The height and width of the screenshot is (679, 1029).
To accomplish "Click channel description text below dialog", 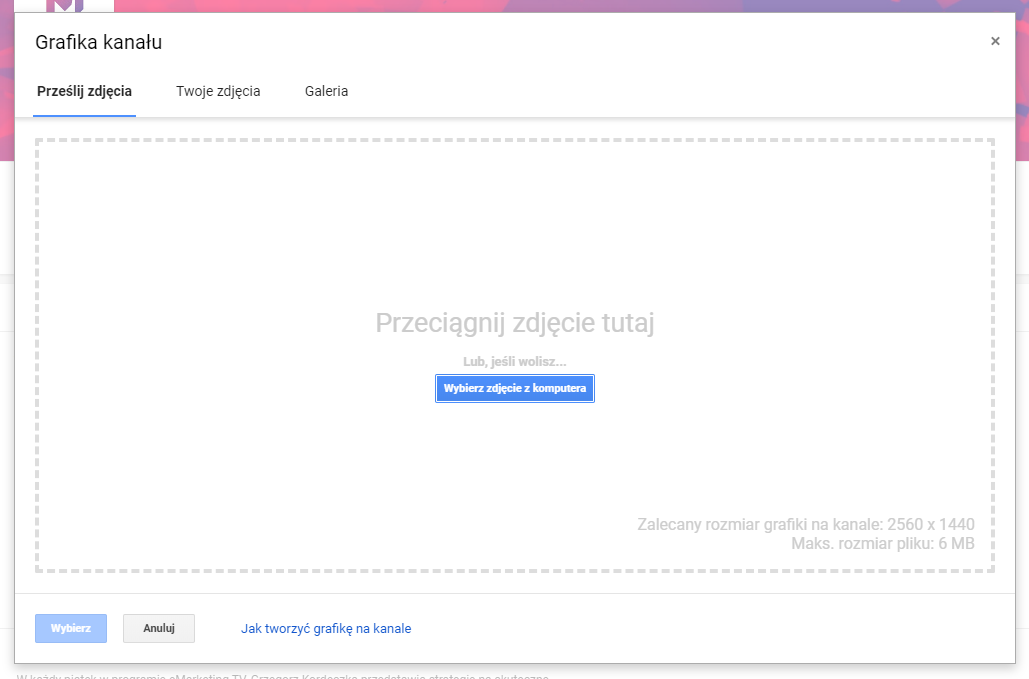I will click(280, 676).
